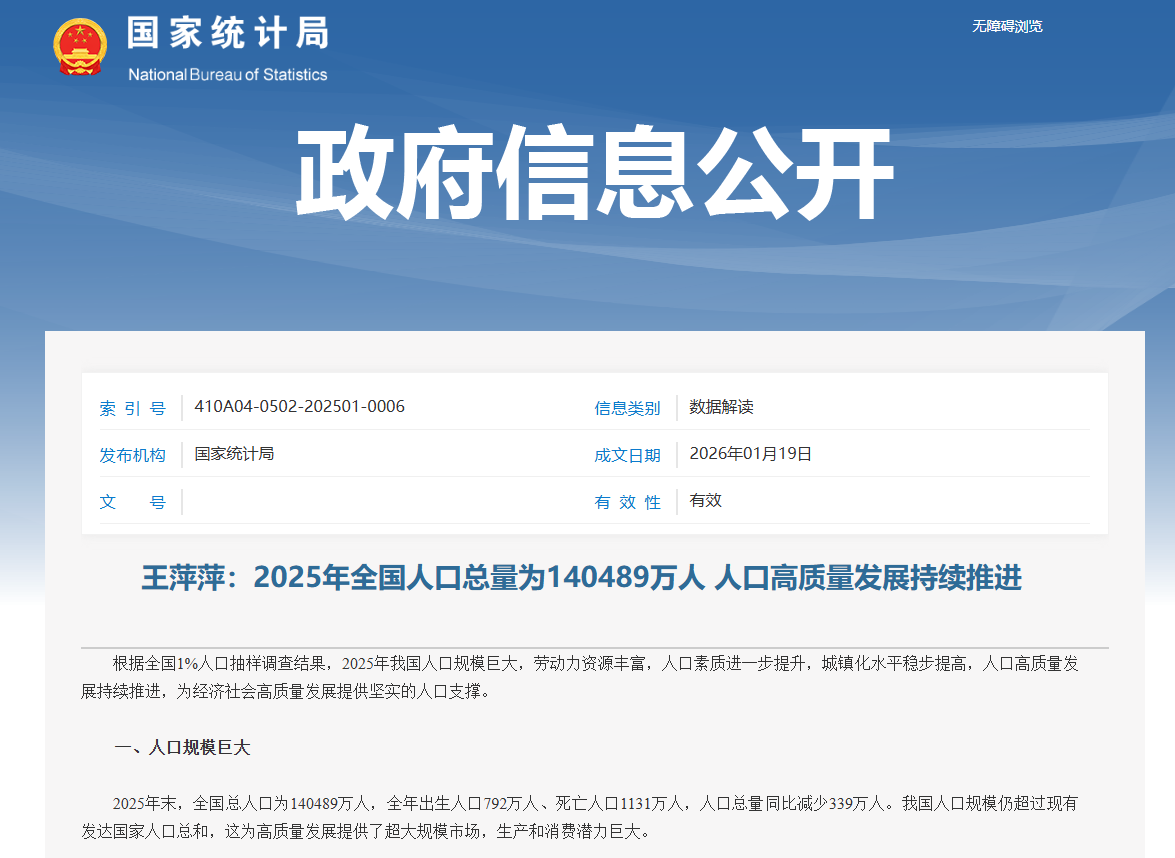The width and height of the screenshot is (1175, 858).
Task: Click the National Bureau of Statistics text
Action: pyautogui.click(x=228, y=74)
